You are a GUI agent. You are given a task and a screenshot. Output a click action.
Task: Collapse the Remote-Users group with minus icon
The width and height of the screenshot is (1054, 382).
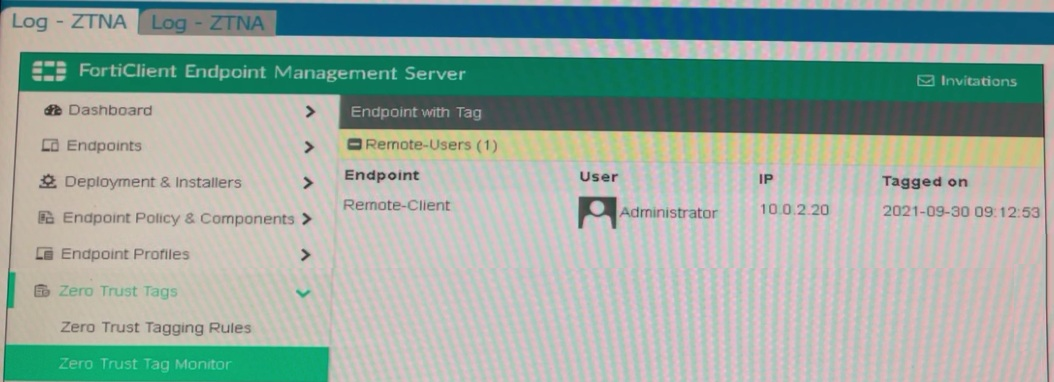point(355,145)
